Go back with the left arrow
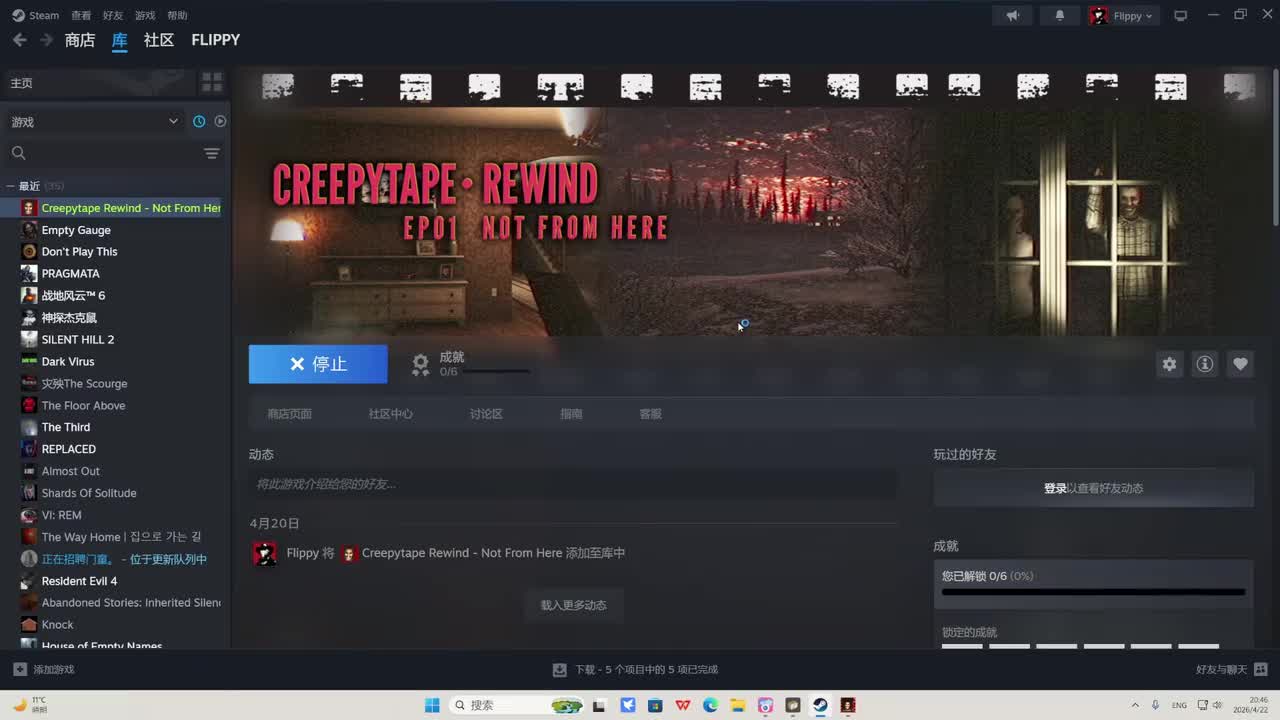Viewport: 1280px width, 720px height. (x=20, y=40)
